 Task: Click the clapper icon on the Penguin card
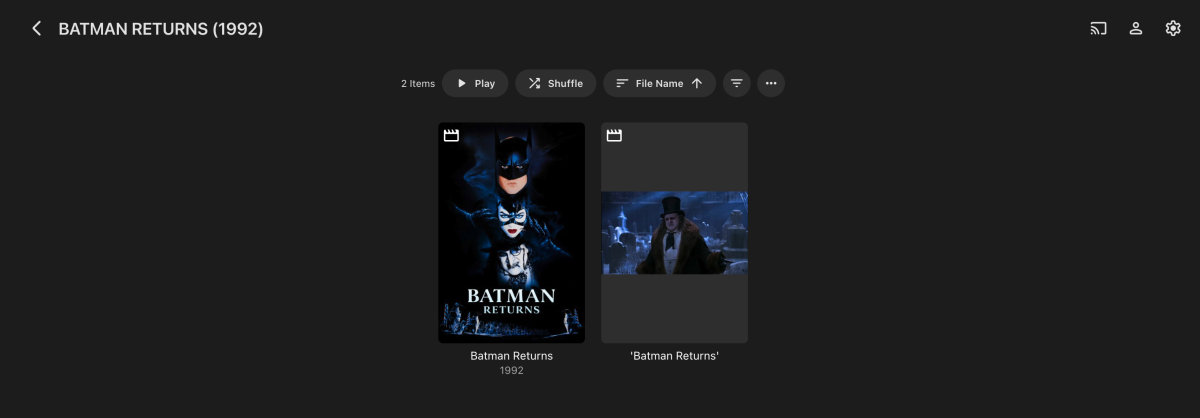614,135
